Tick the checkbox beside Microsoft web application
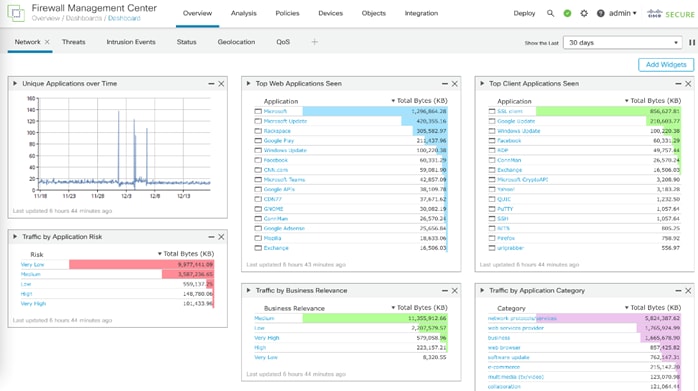Viewport: 698px width, 391px height. tap(258, 111)
